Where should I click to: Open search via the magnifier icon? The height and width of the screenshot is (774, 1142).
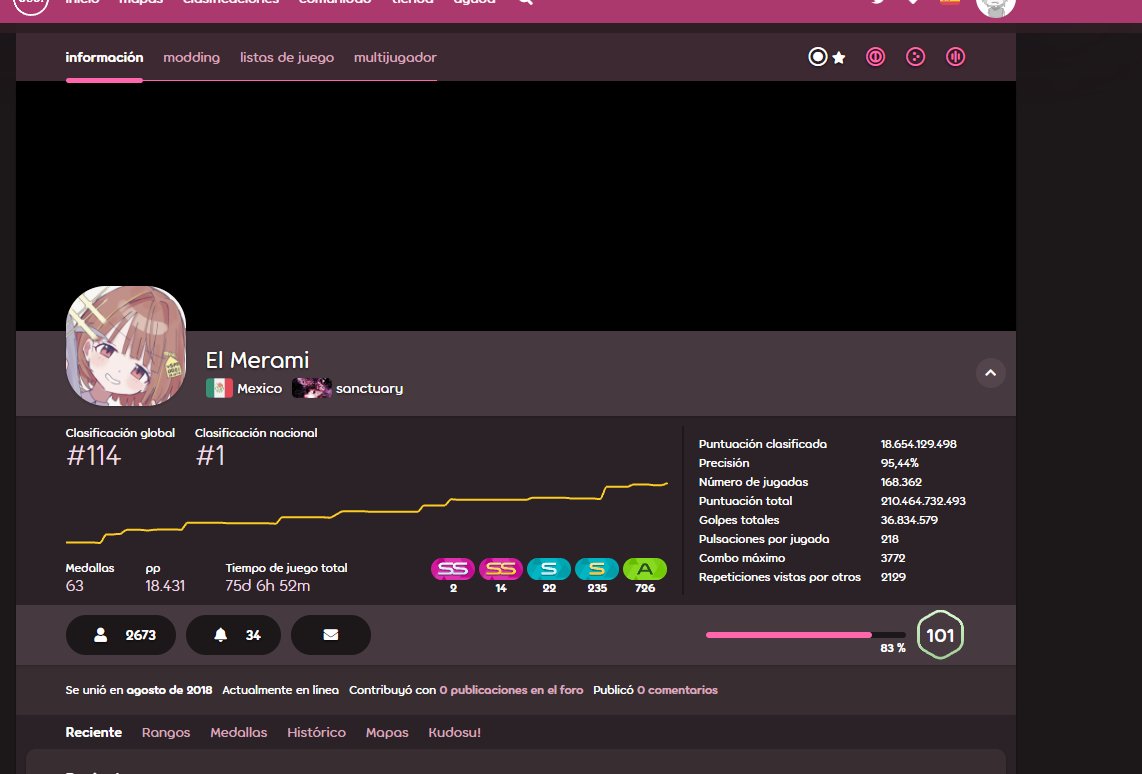(524, 3)
